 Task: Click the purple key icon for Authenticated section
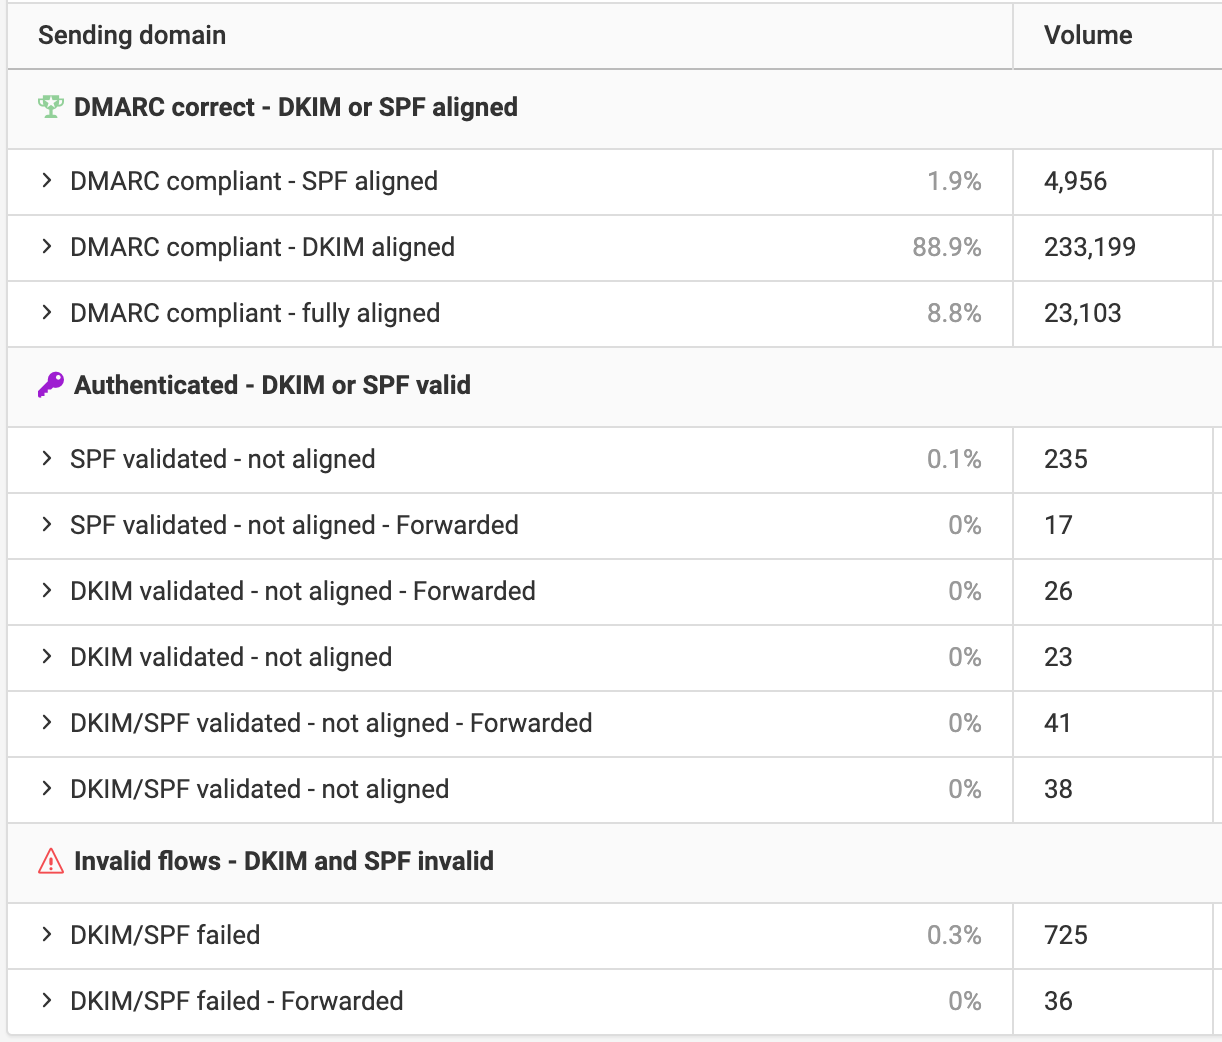pyautogui.click(x=48, y=386)
